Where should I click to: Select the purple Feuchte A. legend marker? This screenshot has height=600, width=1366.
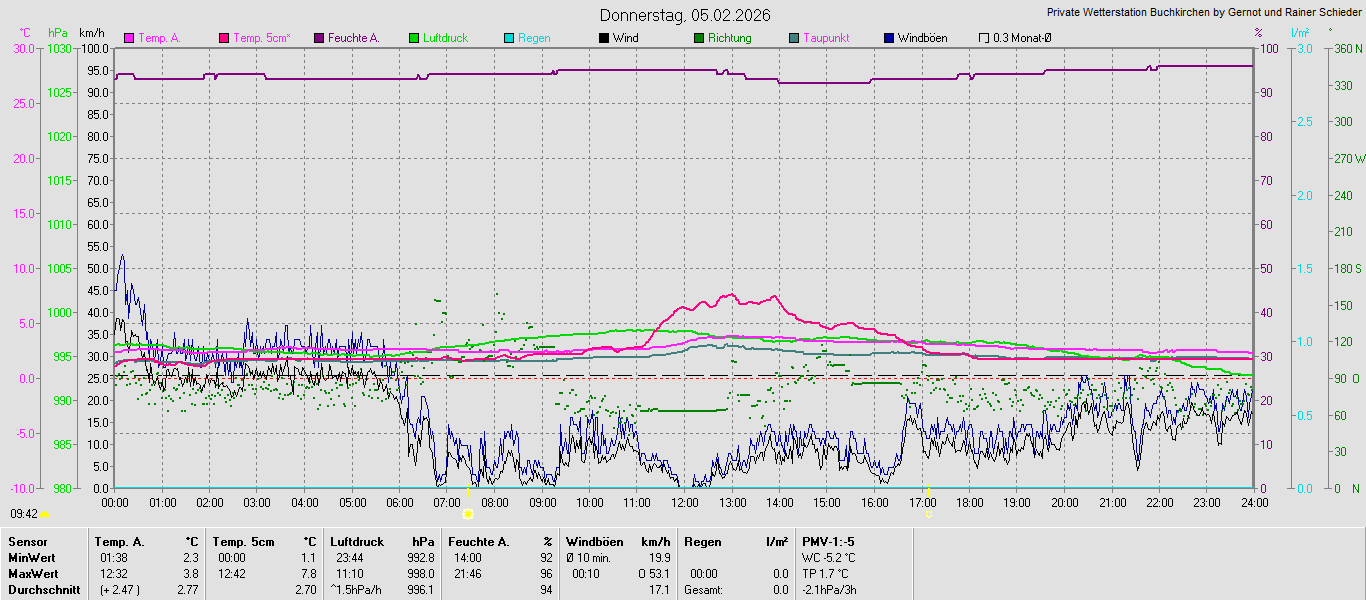pos(319,38)
